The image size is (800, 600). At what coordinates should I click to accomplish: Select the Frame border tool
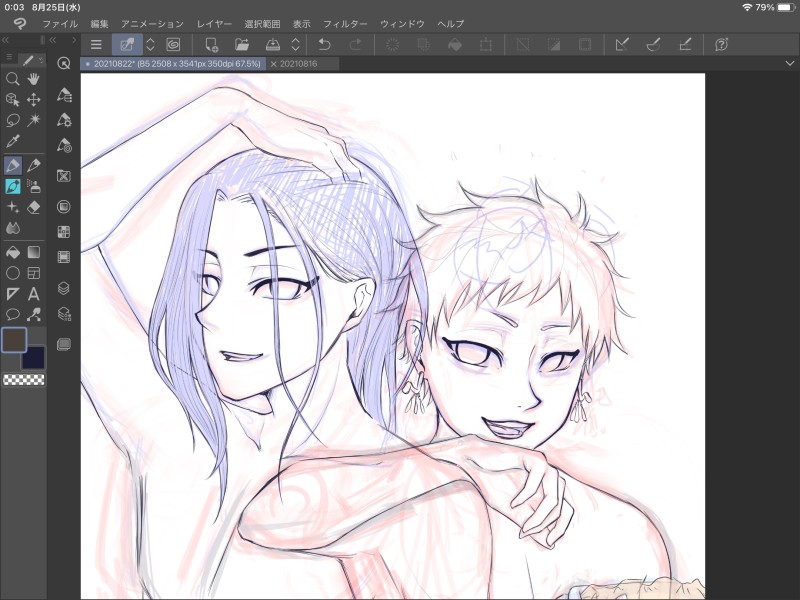point(34,273)
